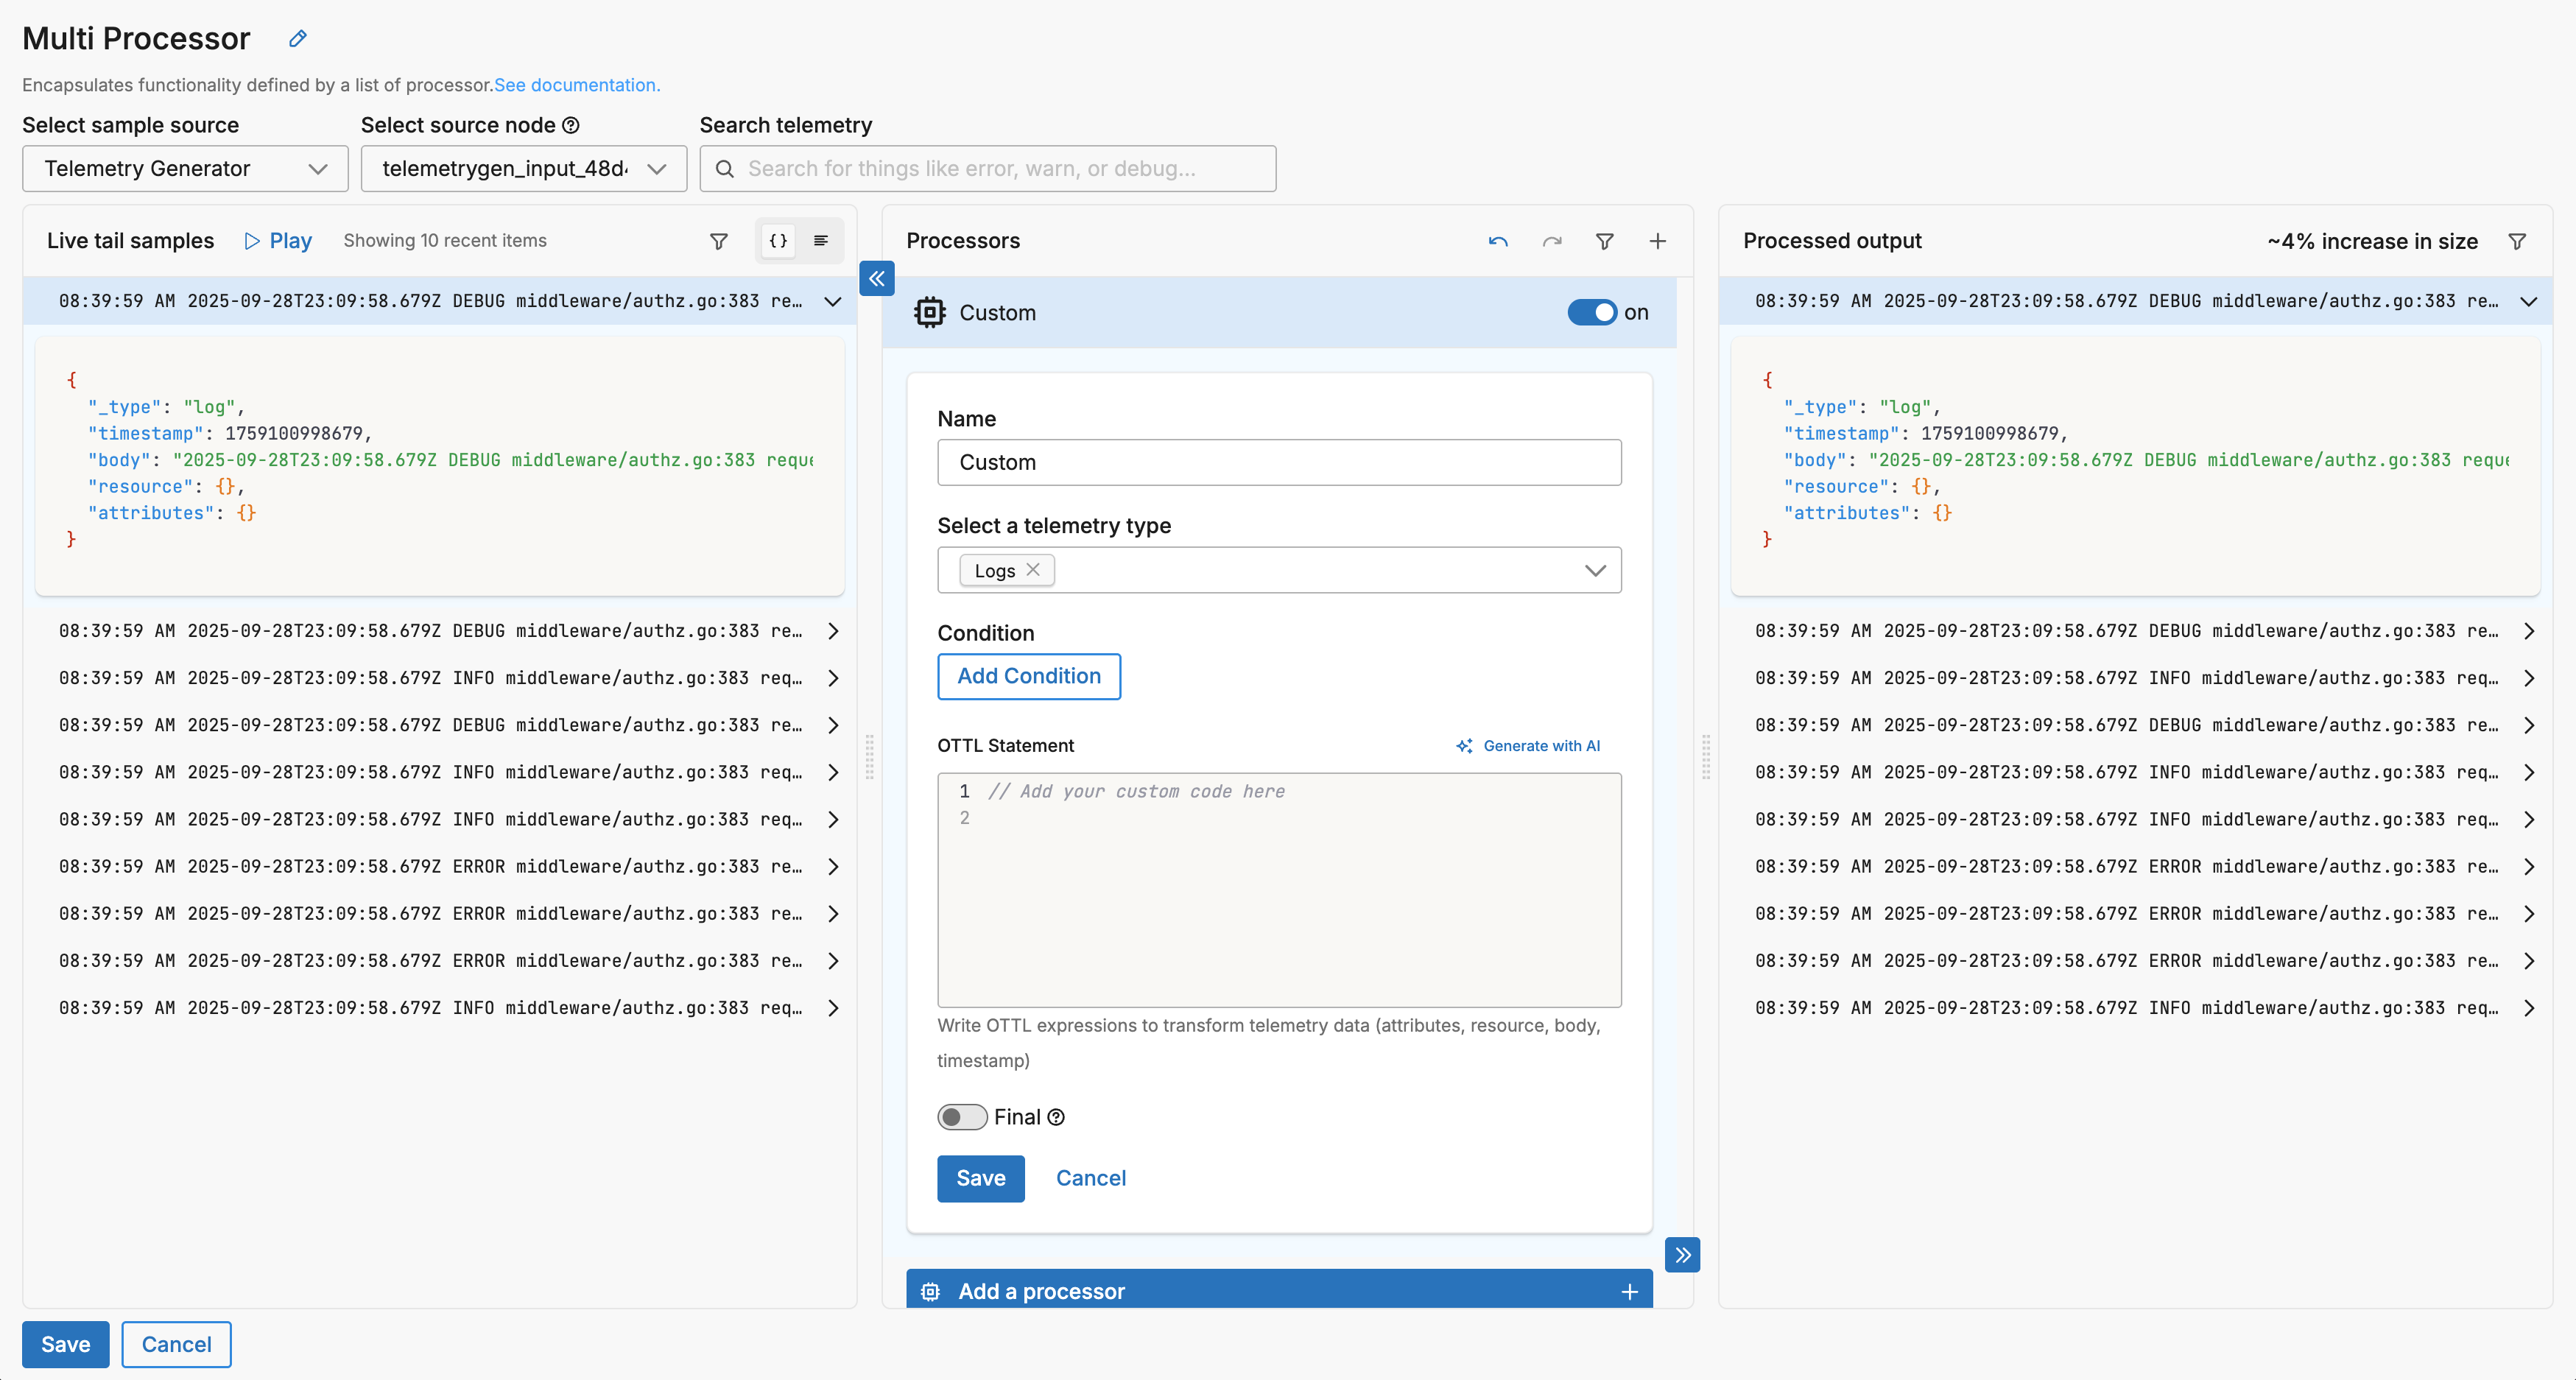Open the telemetrygen_input source node dropdown
The image size is (2576, 1380).
click(x=523, y=169)
